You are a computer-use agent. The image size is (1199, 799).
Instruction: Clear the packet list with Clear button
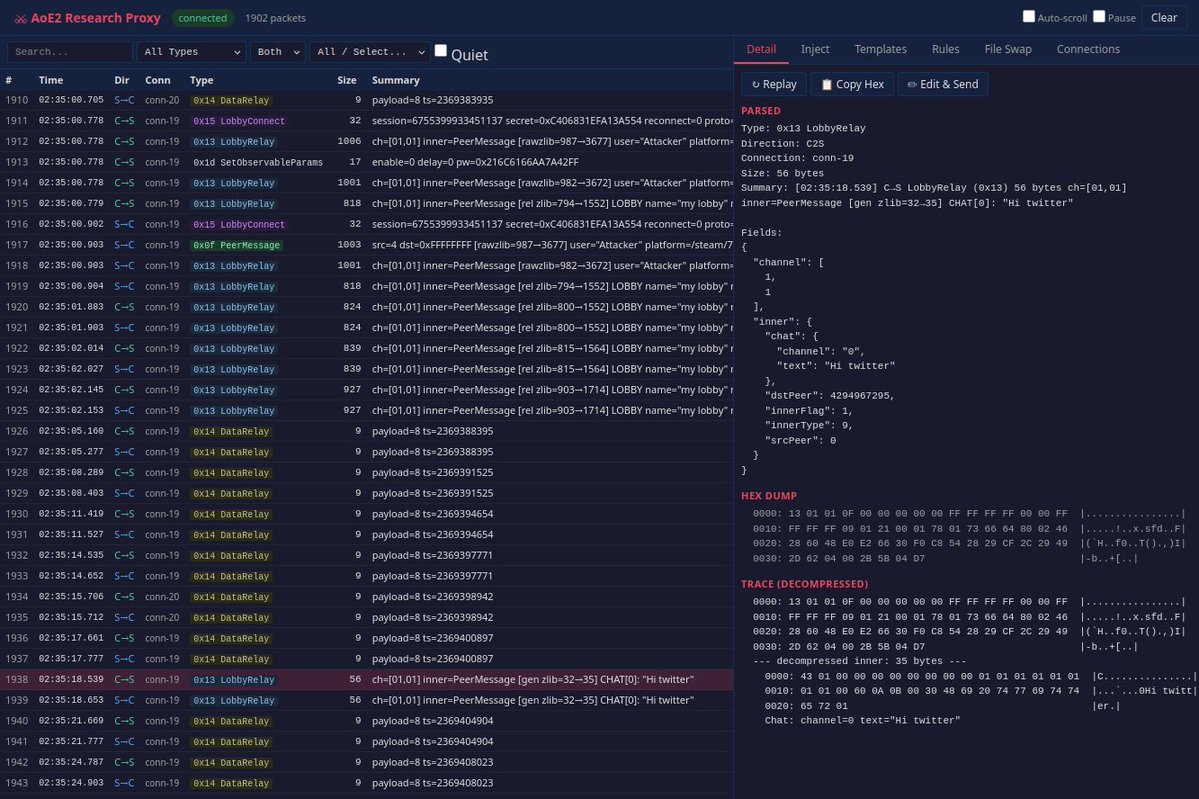pyautogui.click(x=1164, y=18)
